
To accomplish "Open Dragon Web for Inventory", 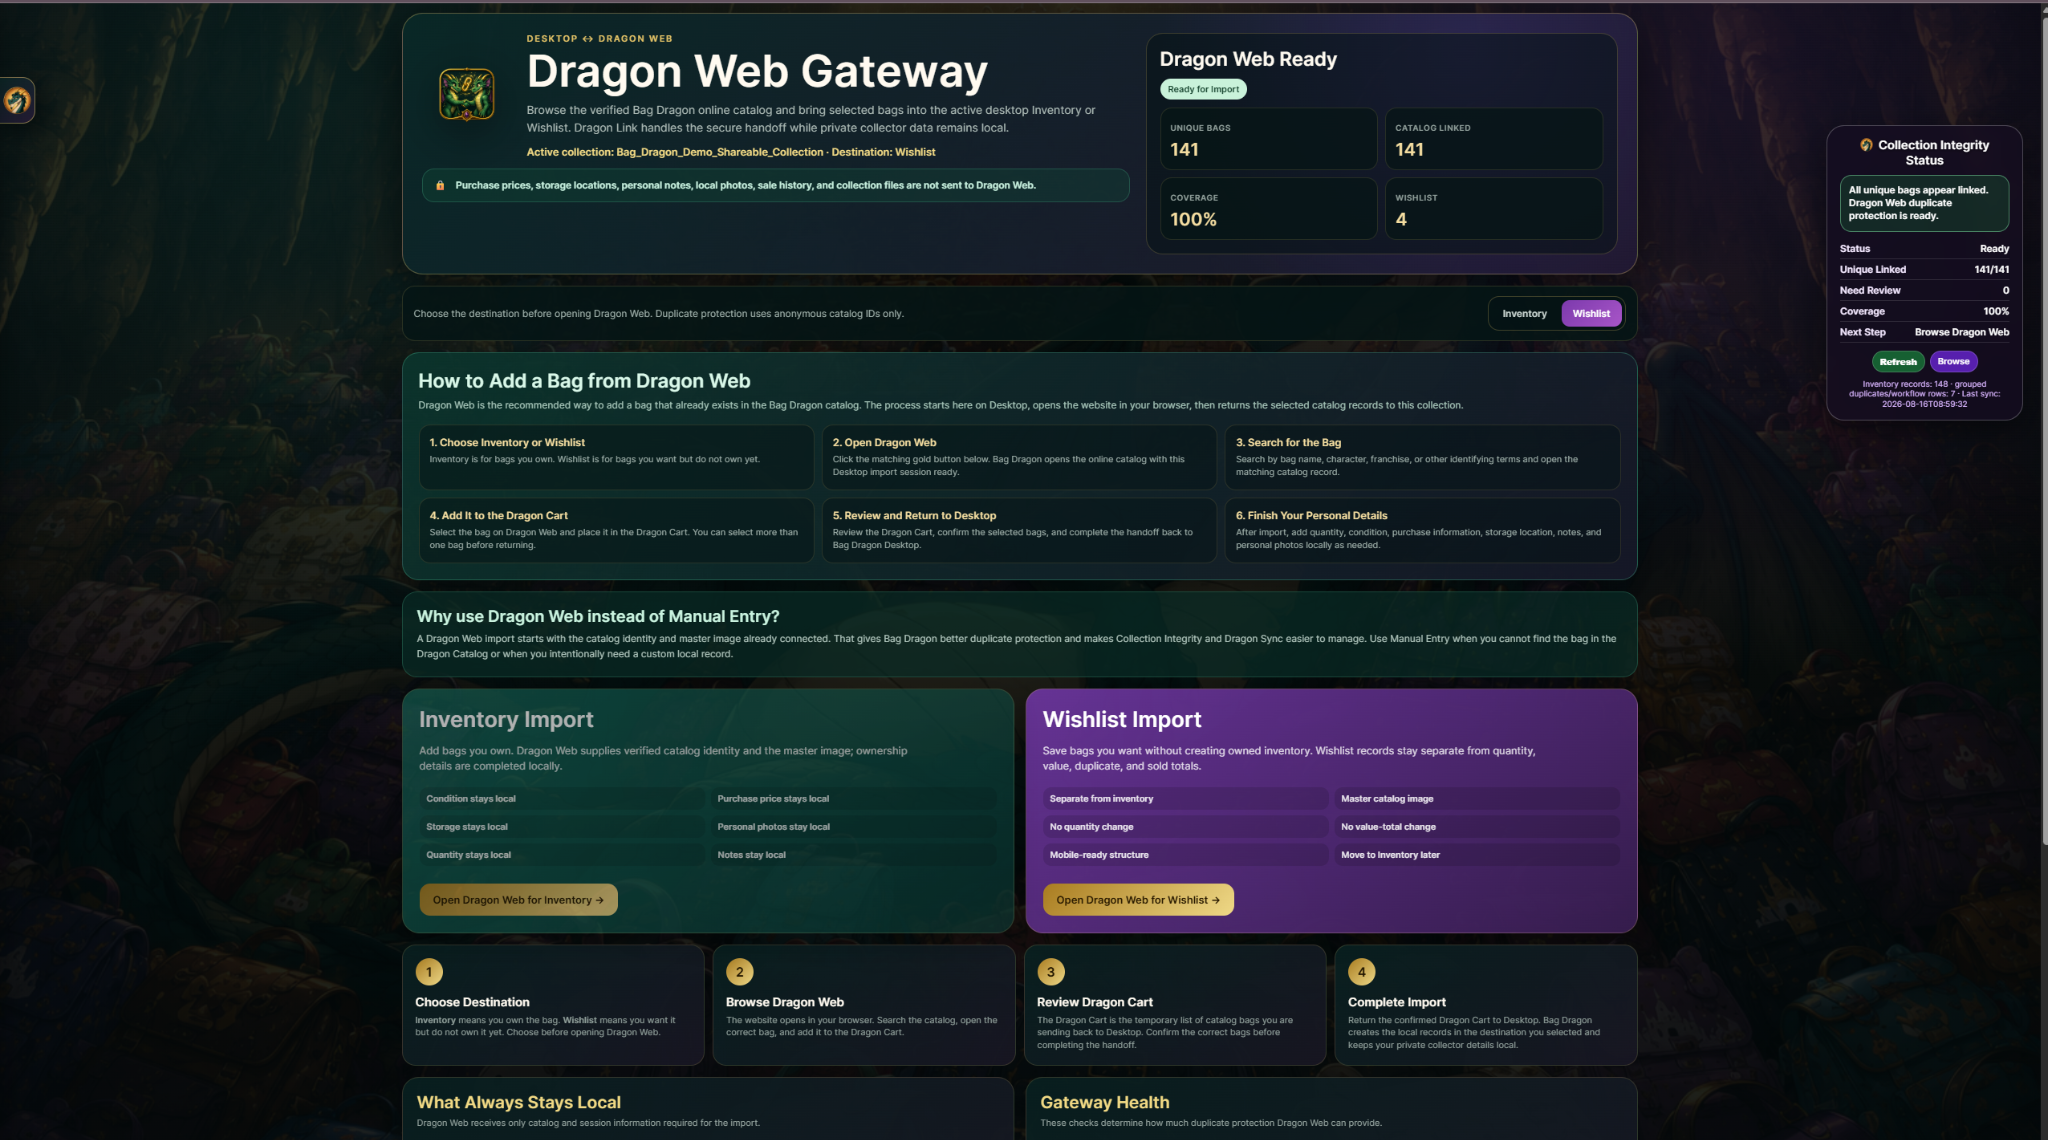I will (518, 900).
